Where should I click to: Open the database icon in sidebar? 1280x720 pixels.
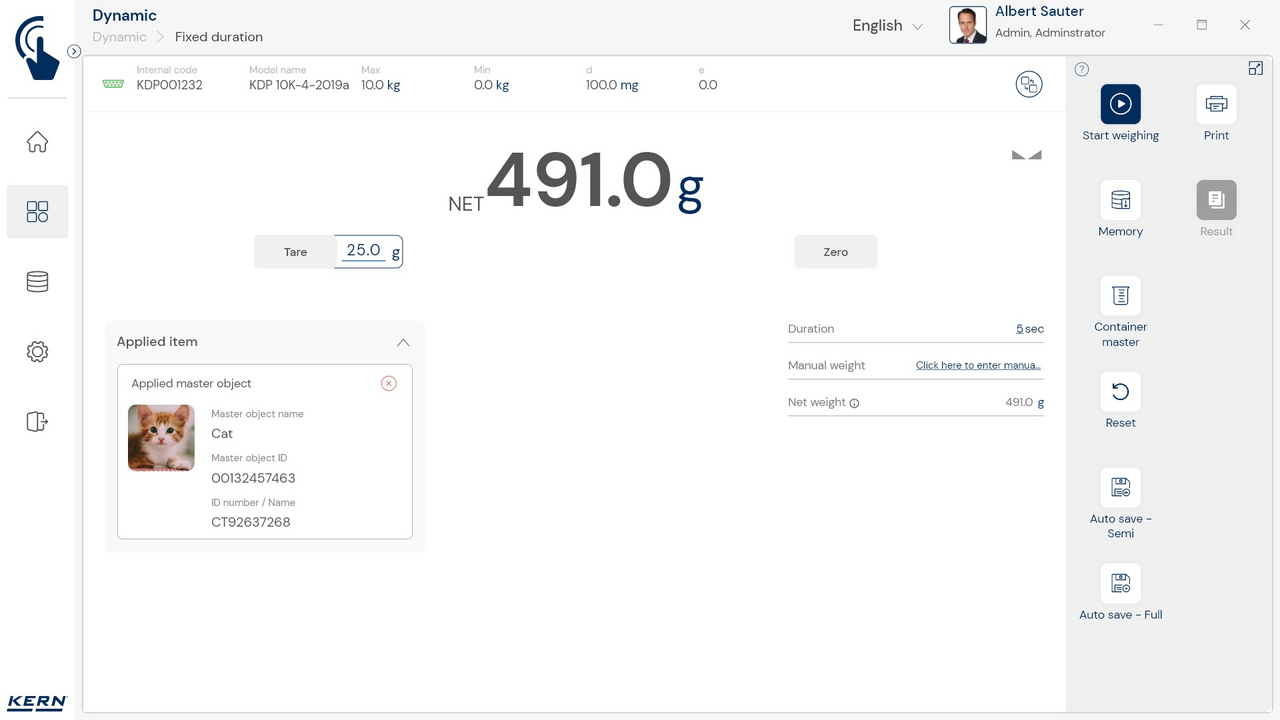point(37,282)
